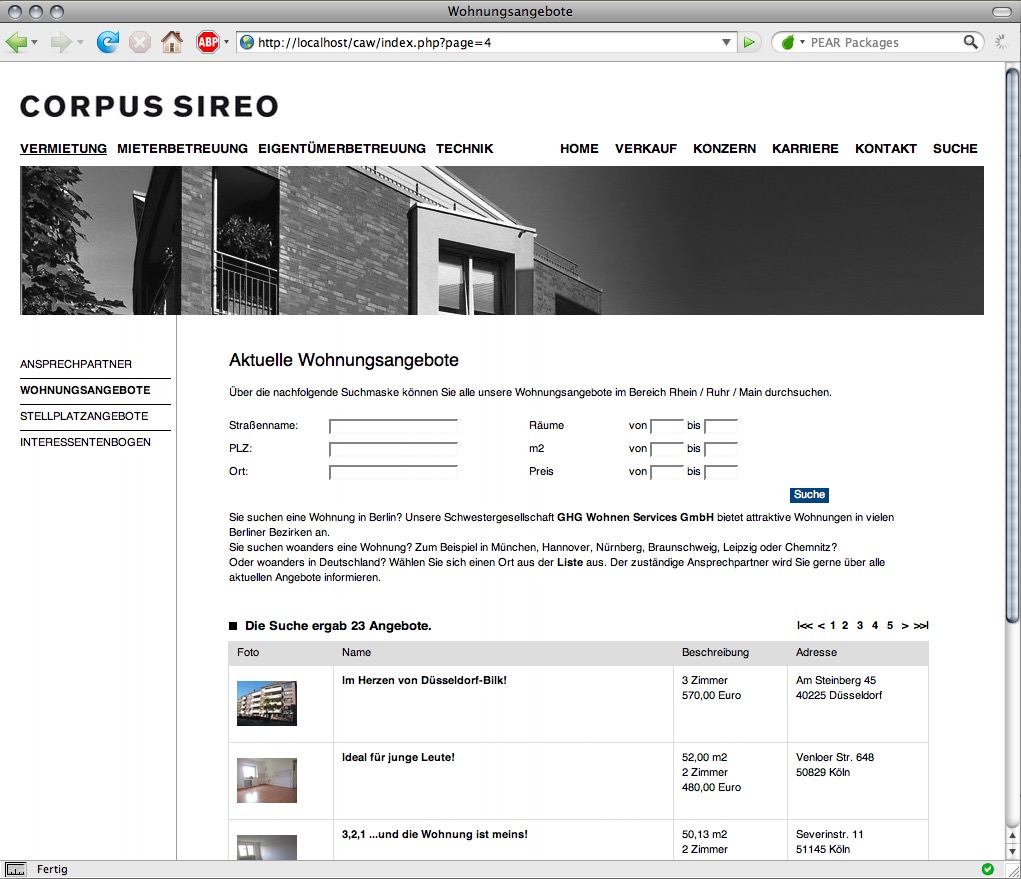Viewport: 1021px width, 879px height.
Task: Click the Reload page icon
Action: click(x=107, y=42)
